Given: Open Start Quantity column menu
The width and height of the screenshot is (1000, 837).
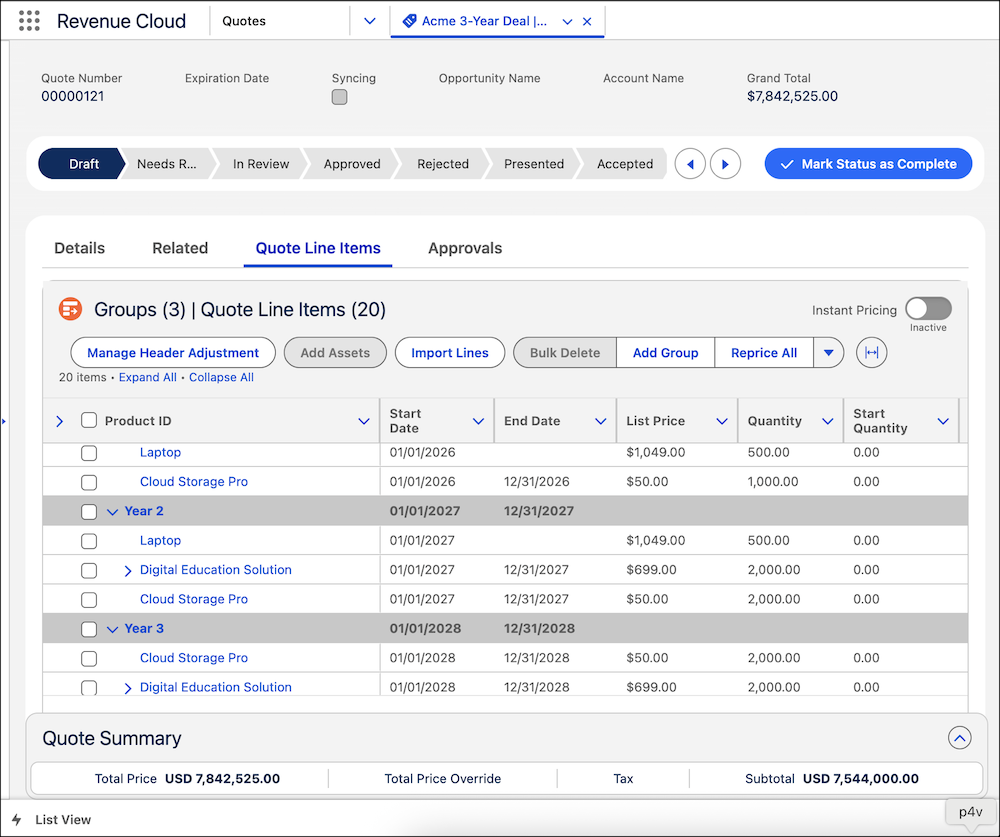Looking at the screenshot, I should pyautogui.click(x=943, y=421).
